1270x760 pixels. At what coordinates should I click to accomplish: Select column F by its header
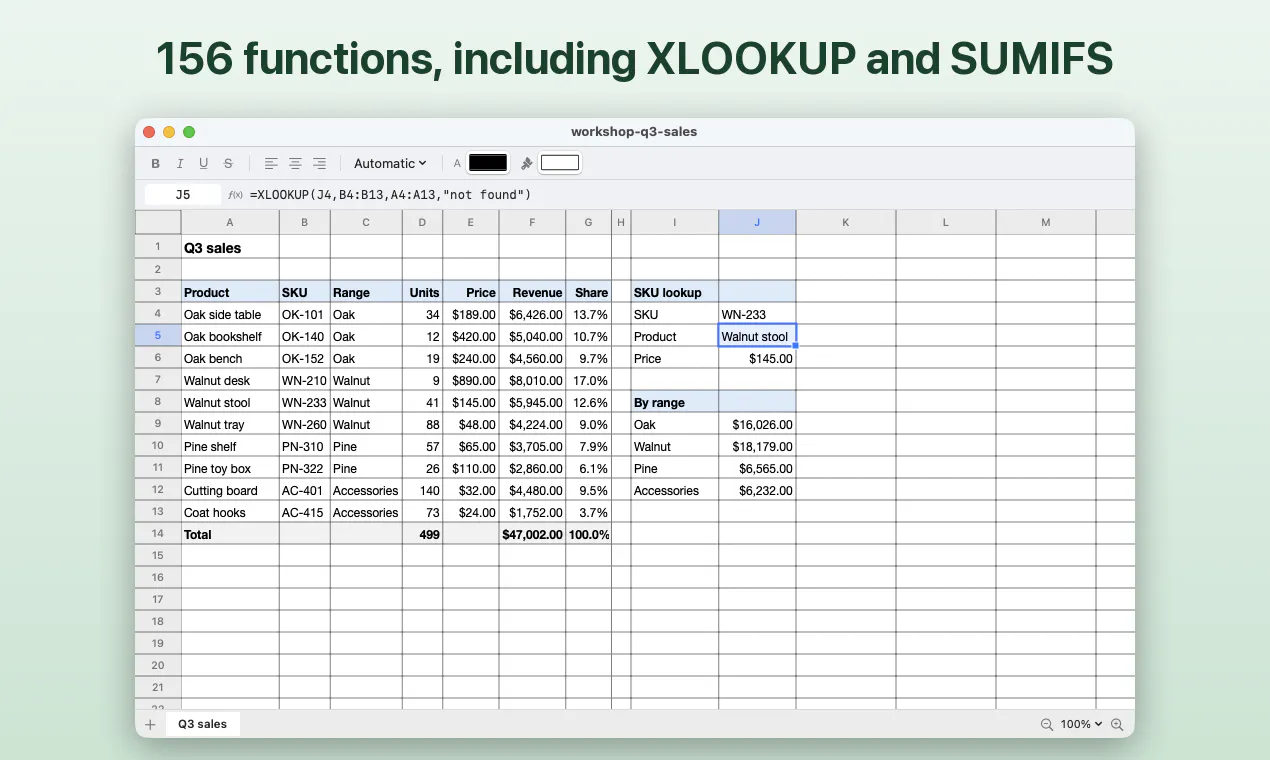[532, 222]
